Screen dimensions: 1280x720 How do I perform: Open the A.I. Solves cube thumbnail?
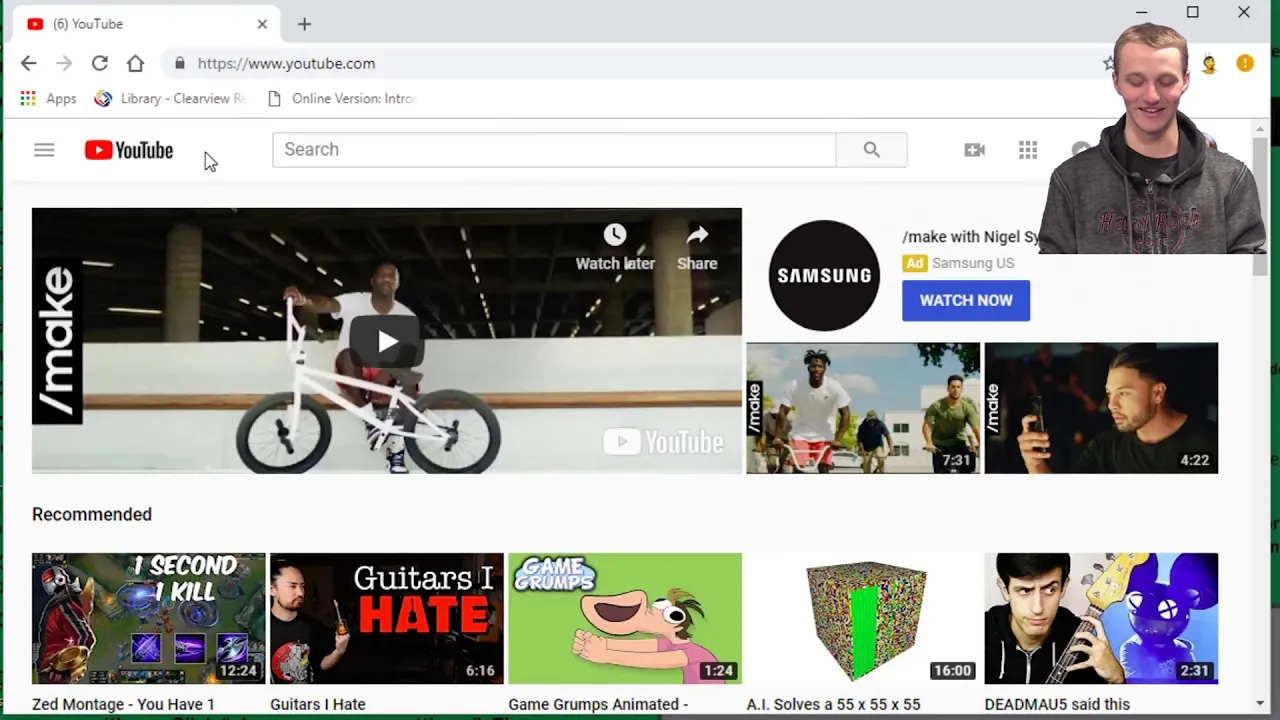coord(862,618)
